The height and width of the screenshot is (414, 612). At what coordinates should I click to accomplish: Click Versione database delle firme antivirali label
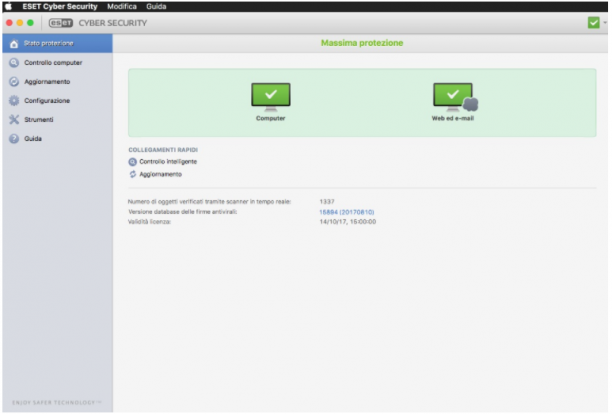182,212
